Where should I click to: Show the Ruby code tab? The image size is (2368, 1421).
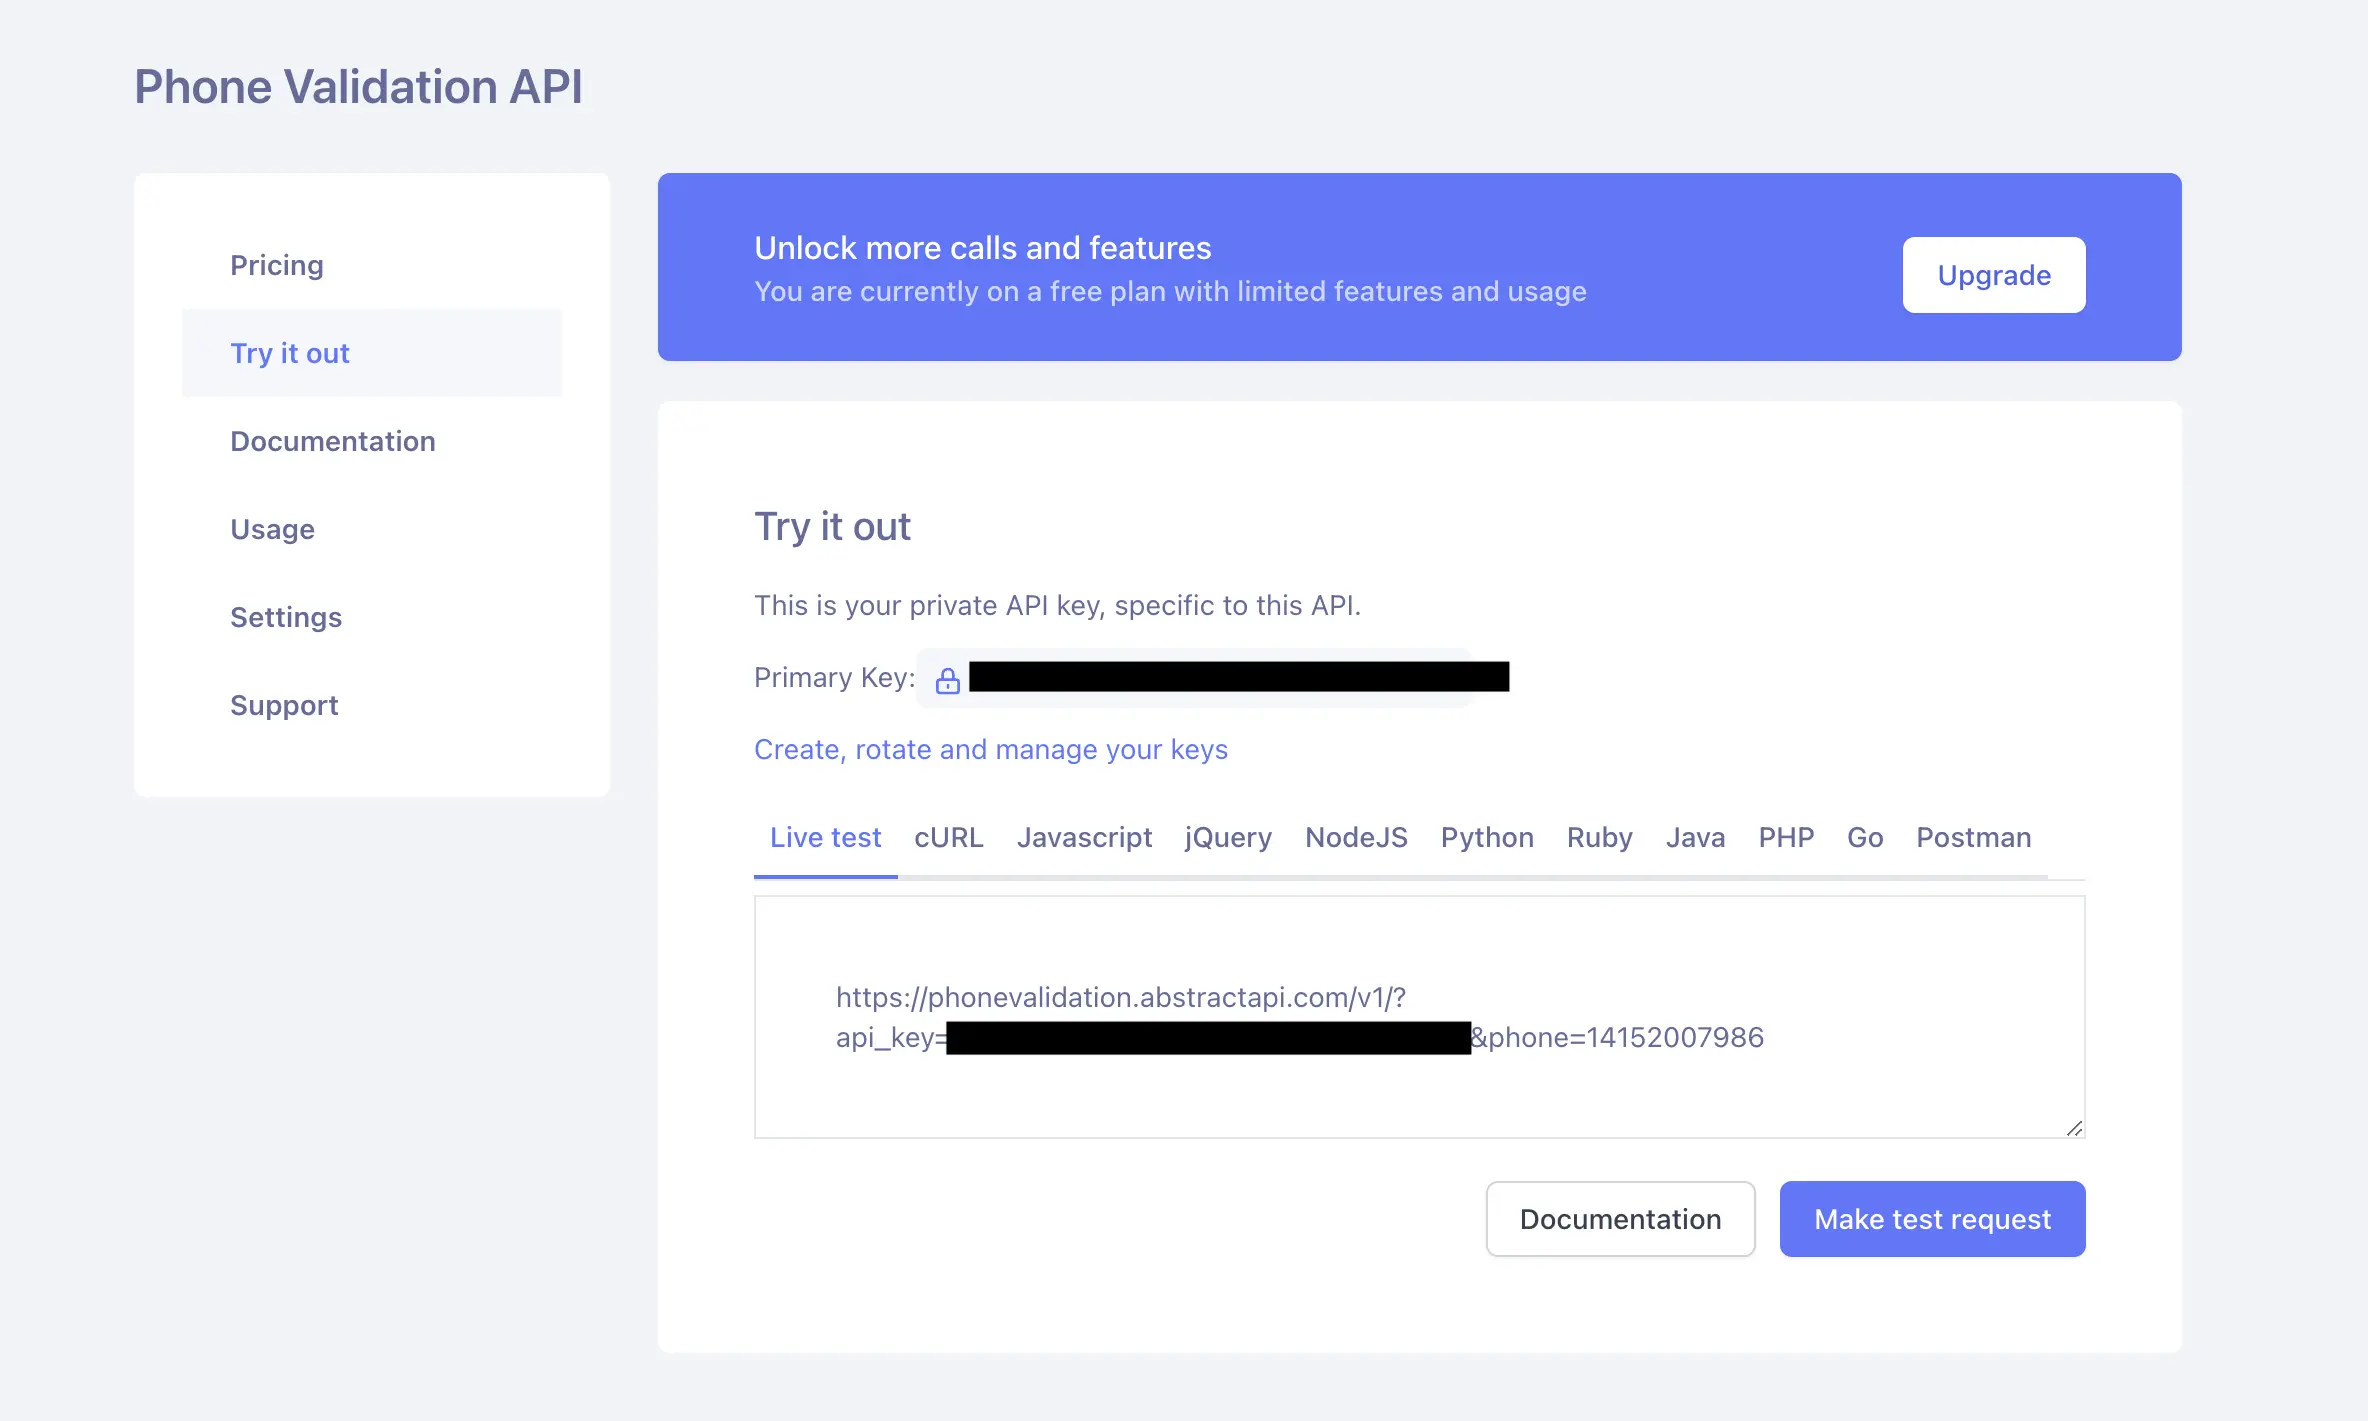pos(1599,837)
